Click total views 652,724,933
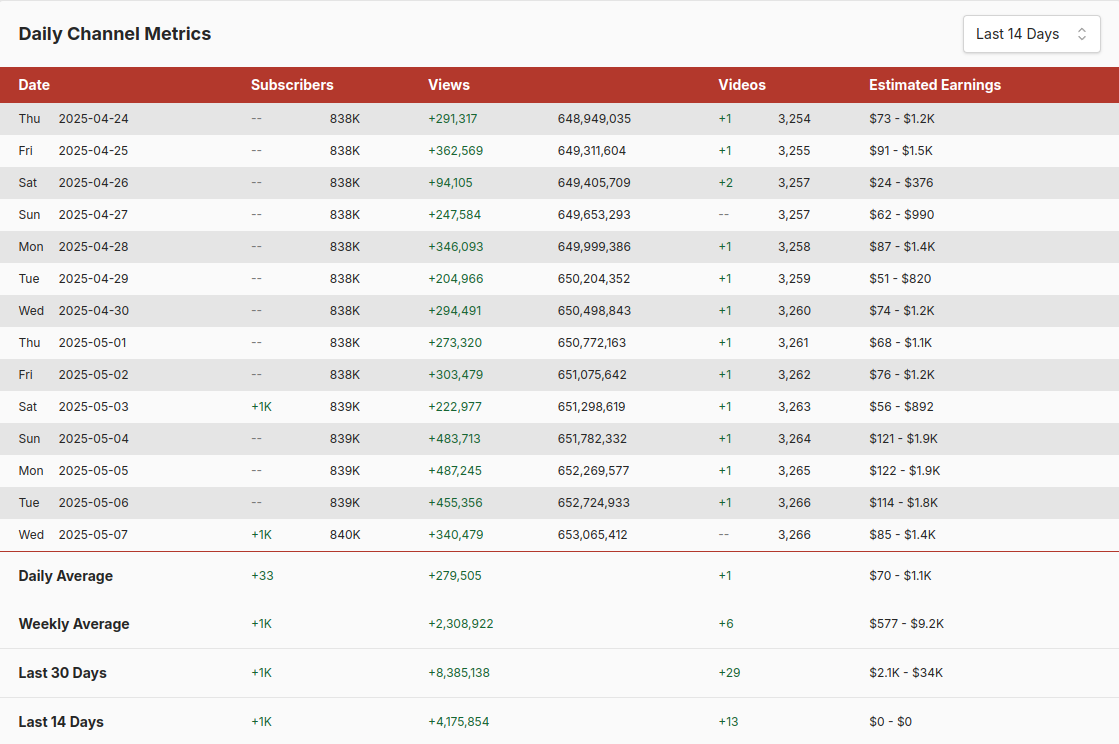Screen dimensions: 1119x744 [594, 503]
